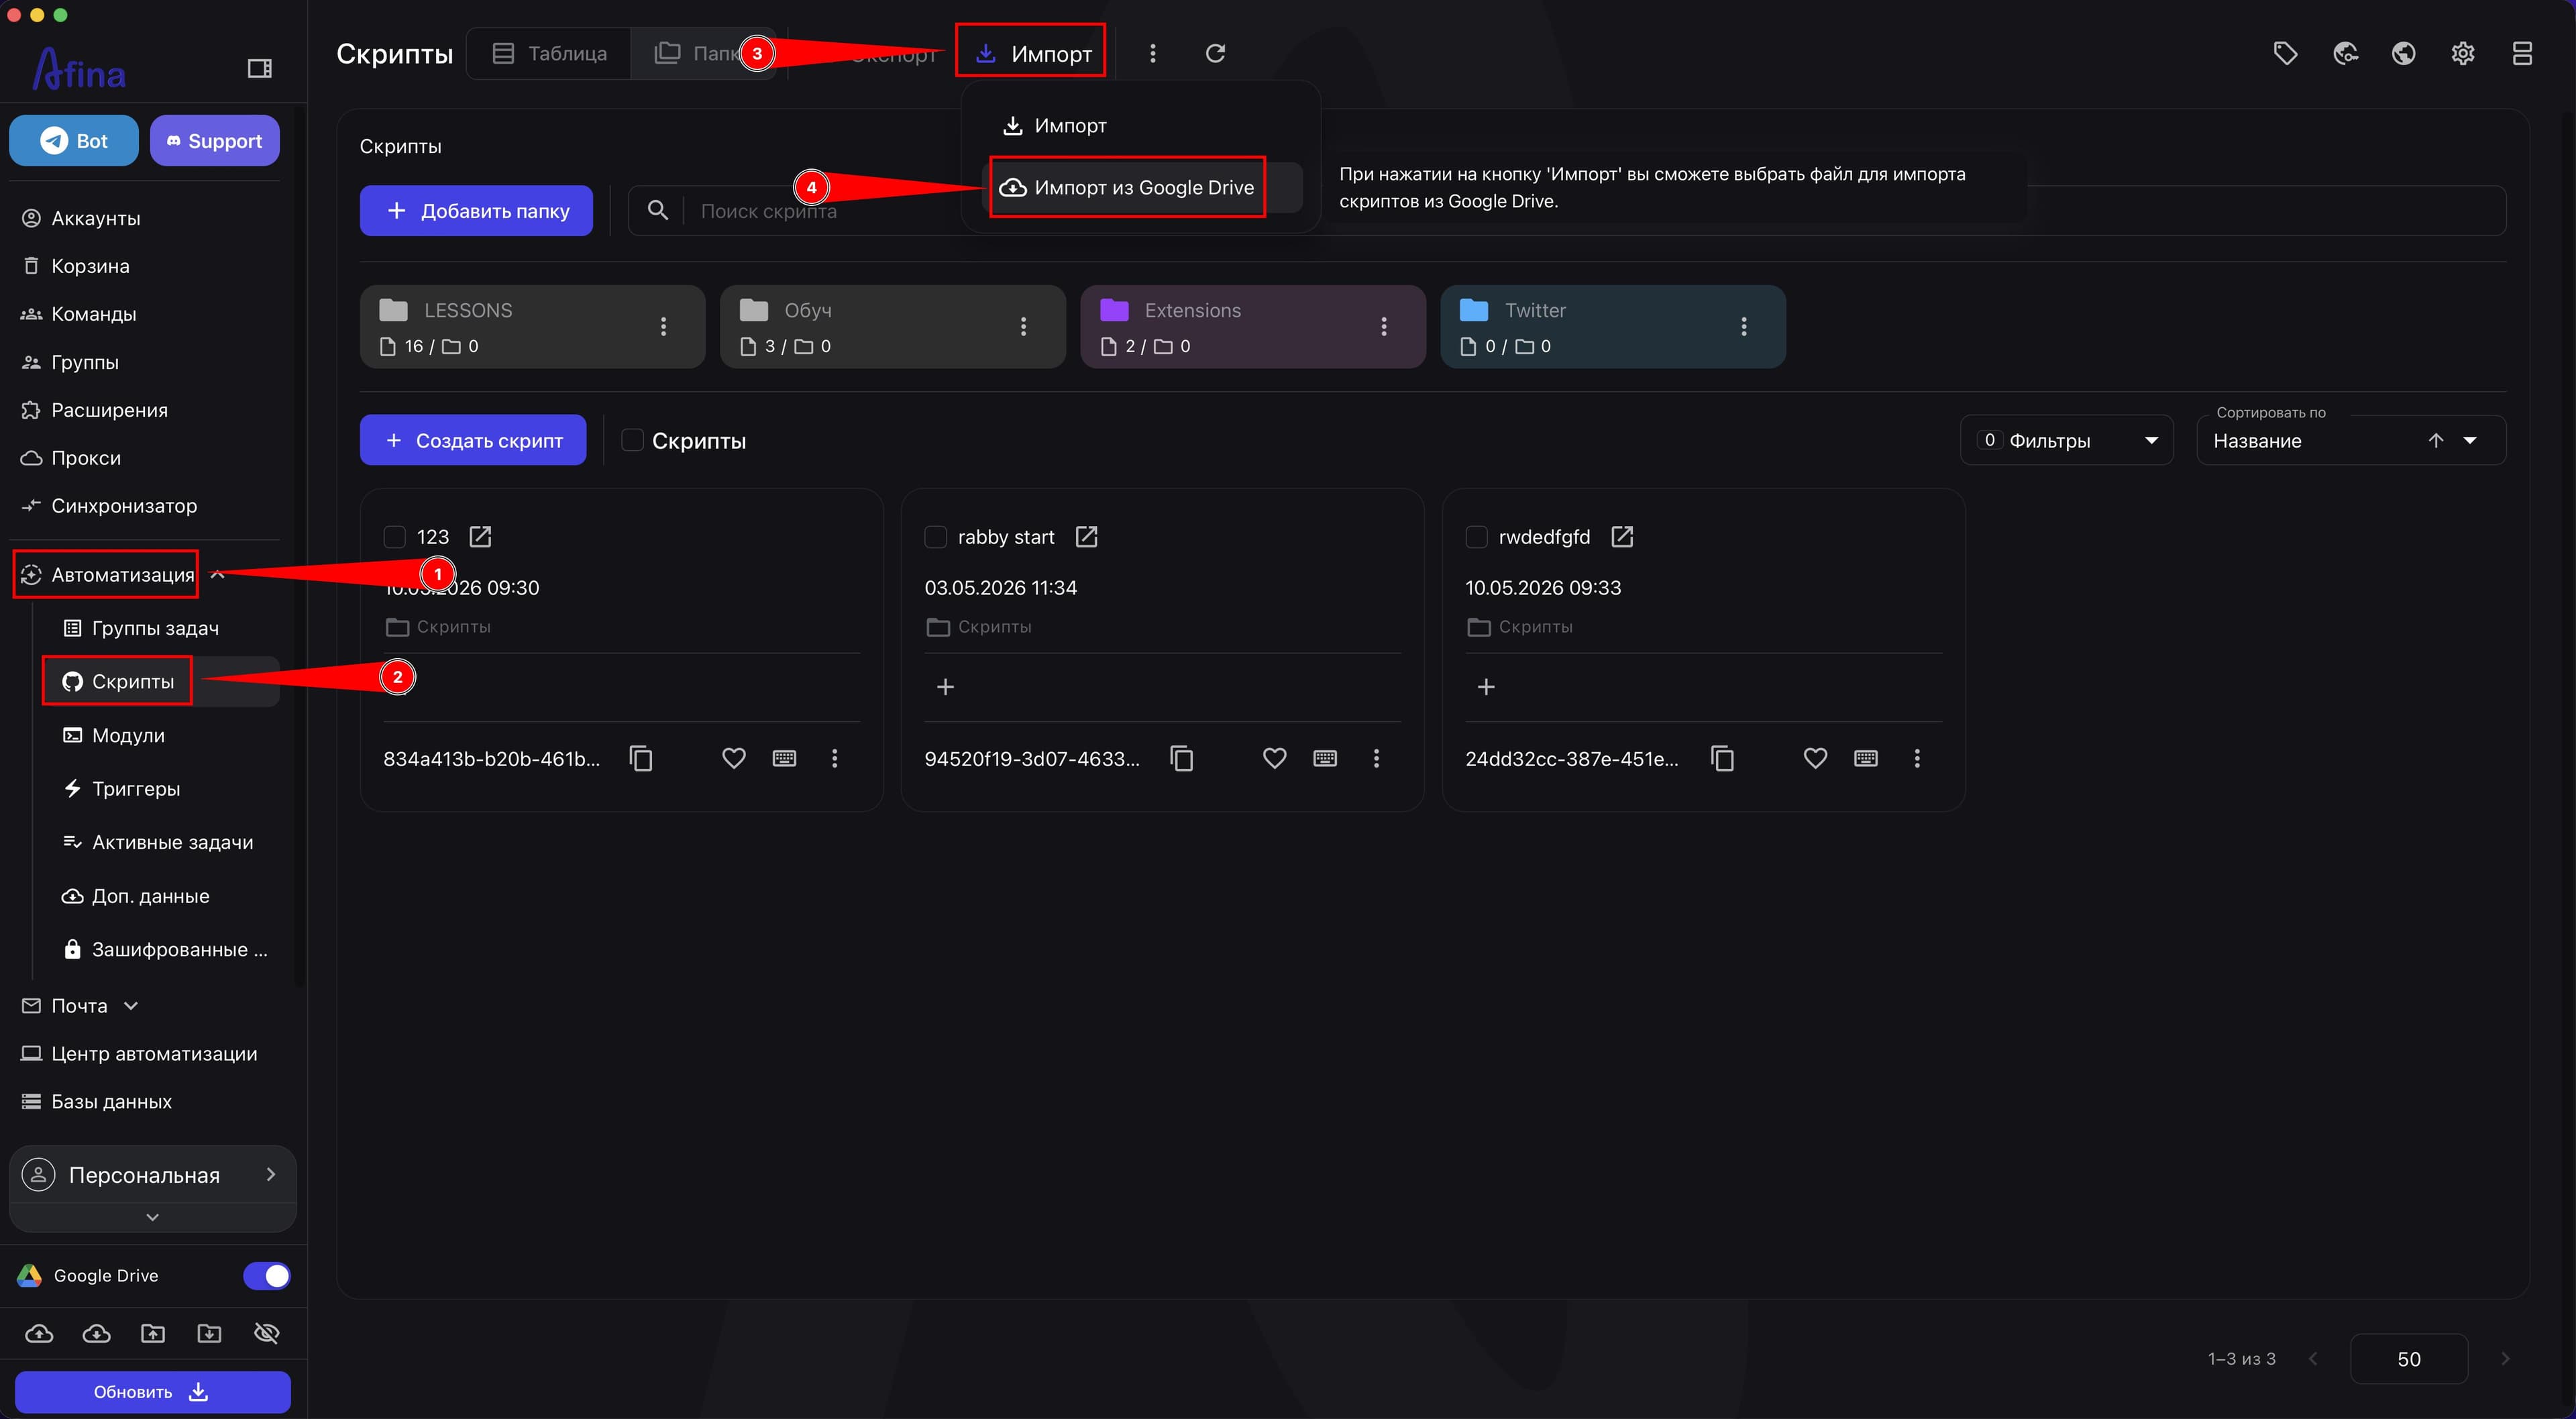Viewport: 2576px width, 1419px height.
Task: Open Аккаунты in the sidebar
Action: 95,218
